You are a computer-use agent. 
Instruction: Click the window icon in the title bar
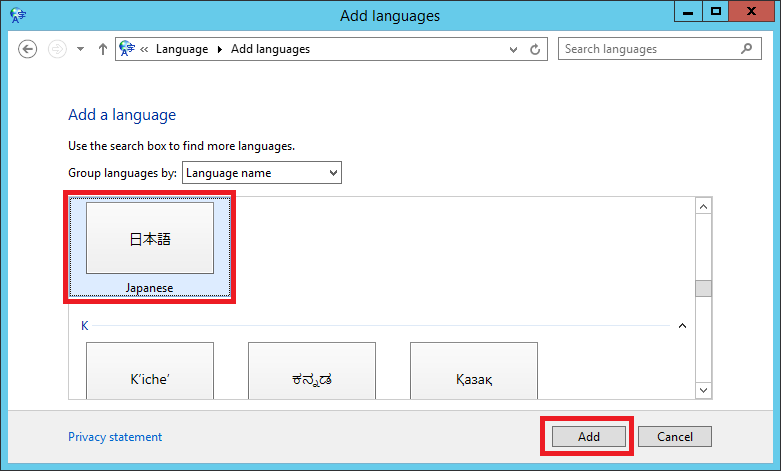(x=18, y=15)
